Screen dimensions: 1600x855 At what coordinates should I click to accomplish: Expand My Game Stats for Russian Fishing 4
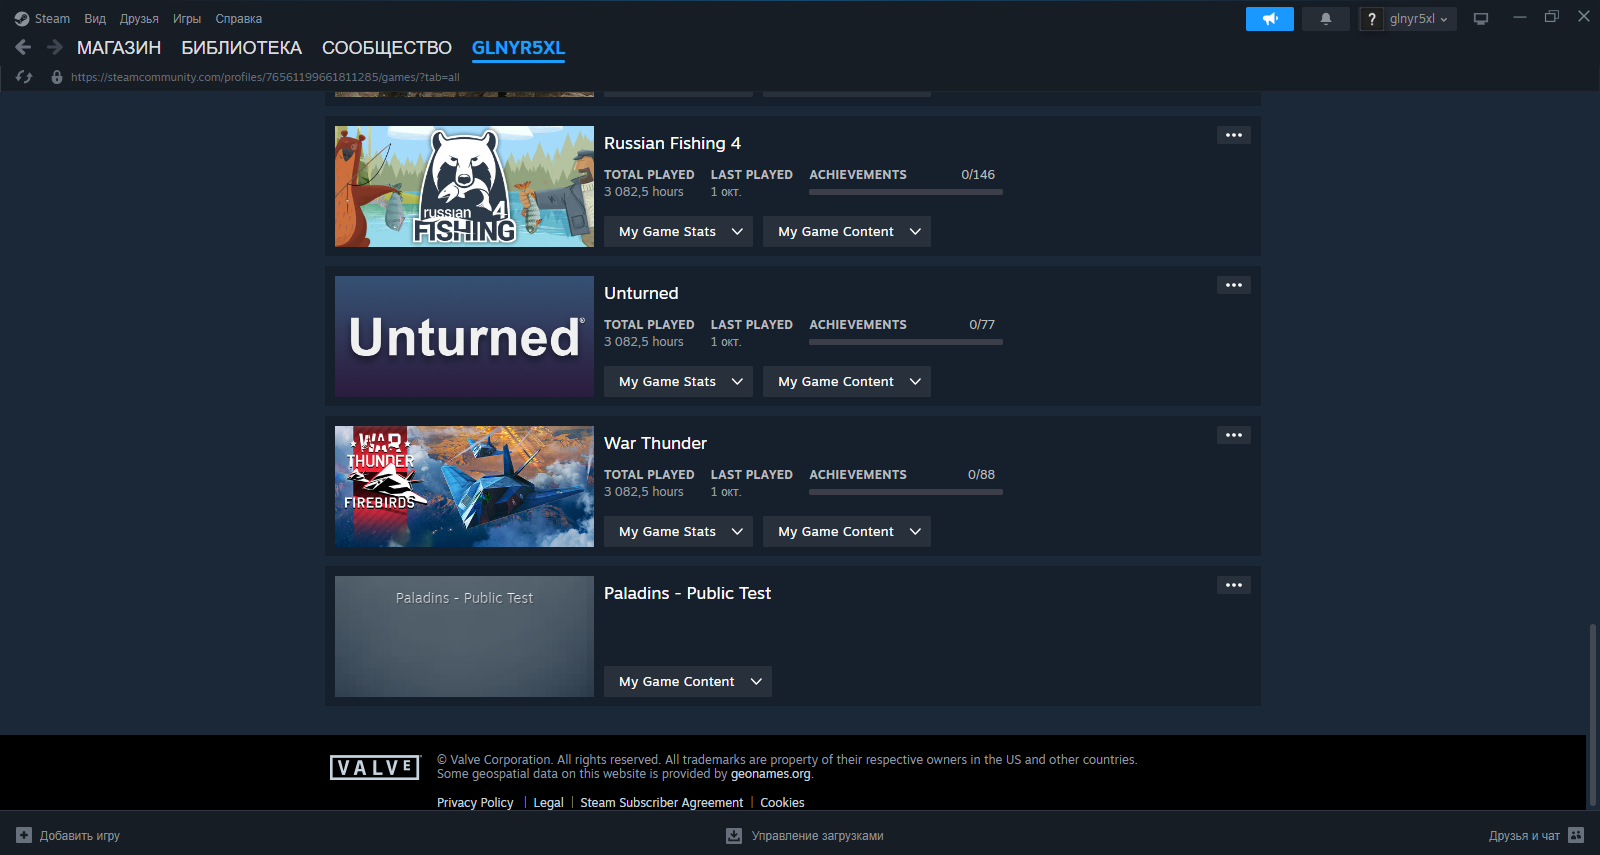(678, 231)
